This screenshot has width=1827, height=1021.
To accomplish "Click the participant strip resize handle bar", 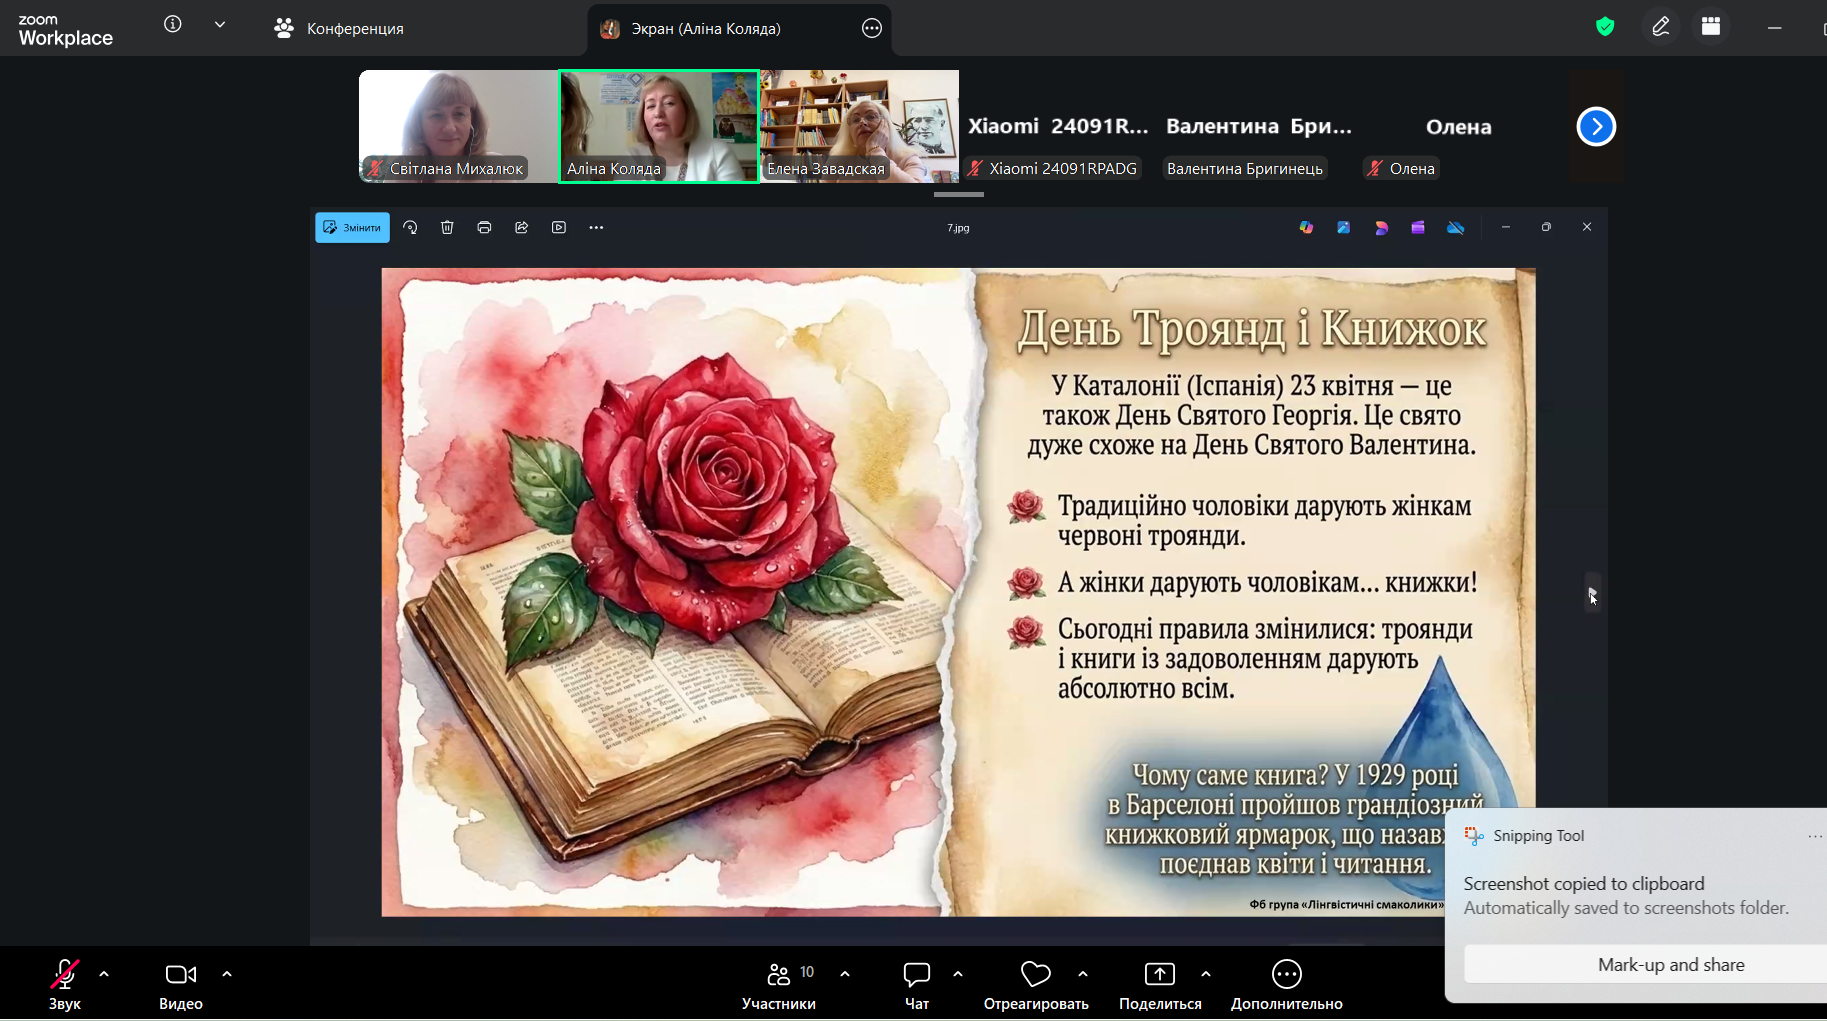I will 959,195.
